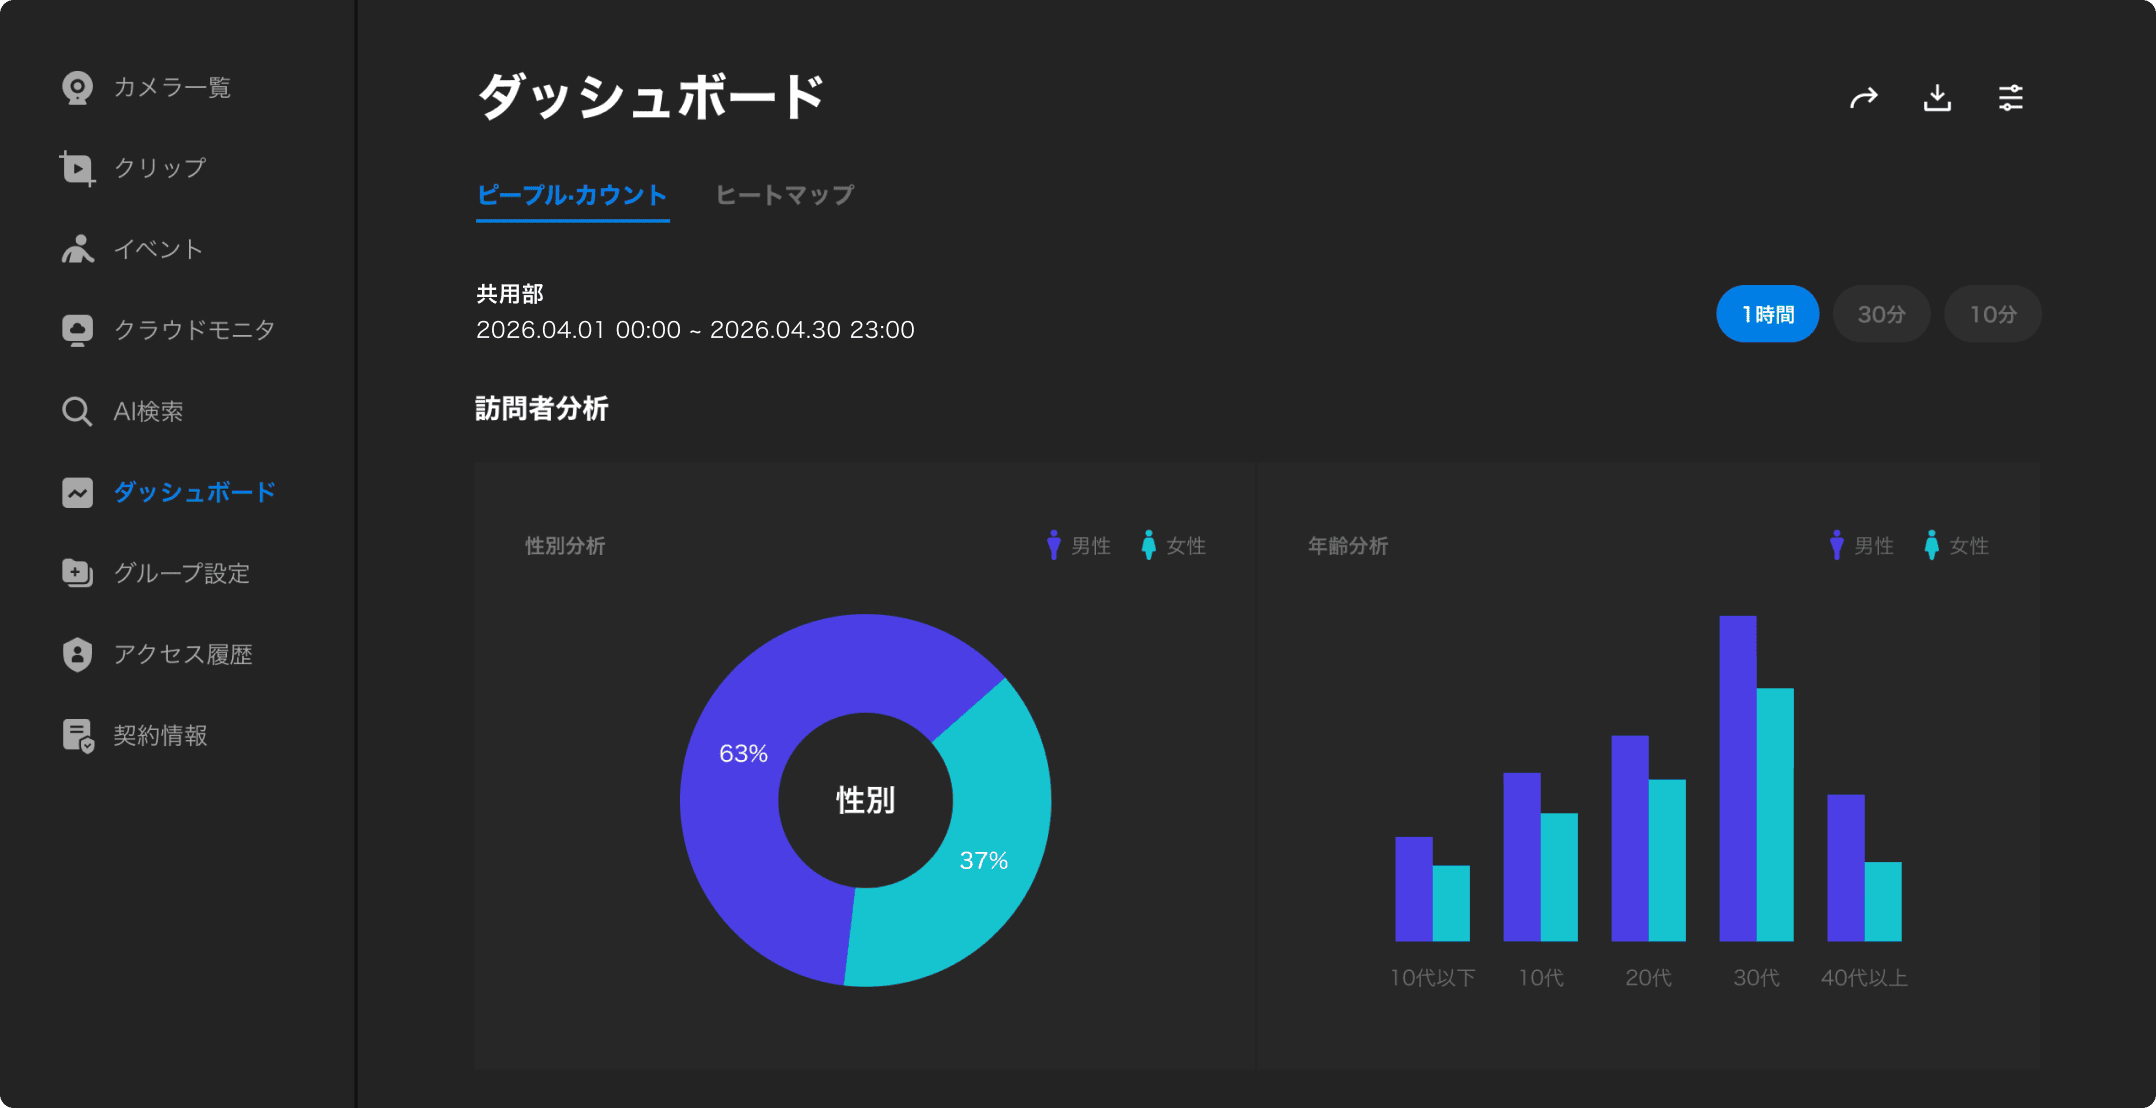The width and height of the screenshot is (2156, 1108).
Task: Switch interval to 30分
Action: point(1881,314)
